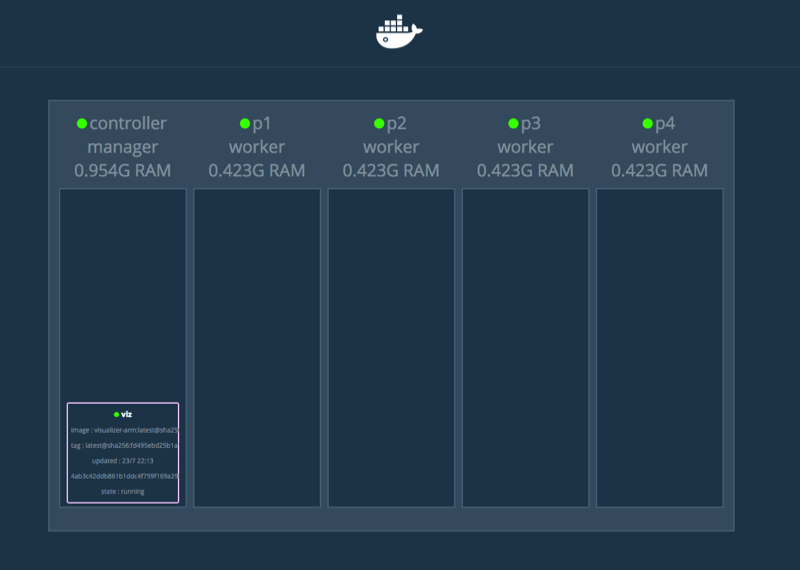Select the p1 node name

coord(262,124)
